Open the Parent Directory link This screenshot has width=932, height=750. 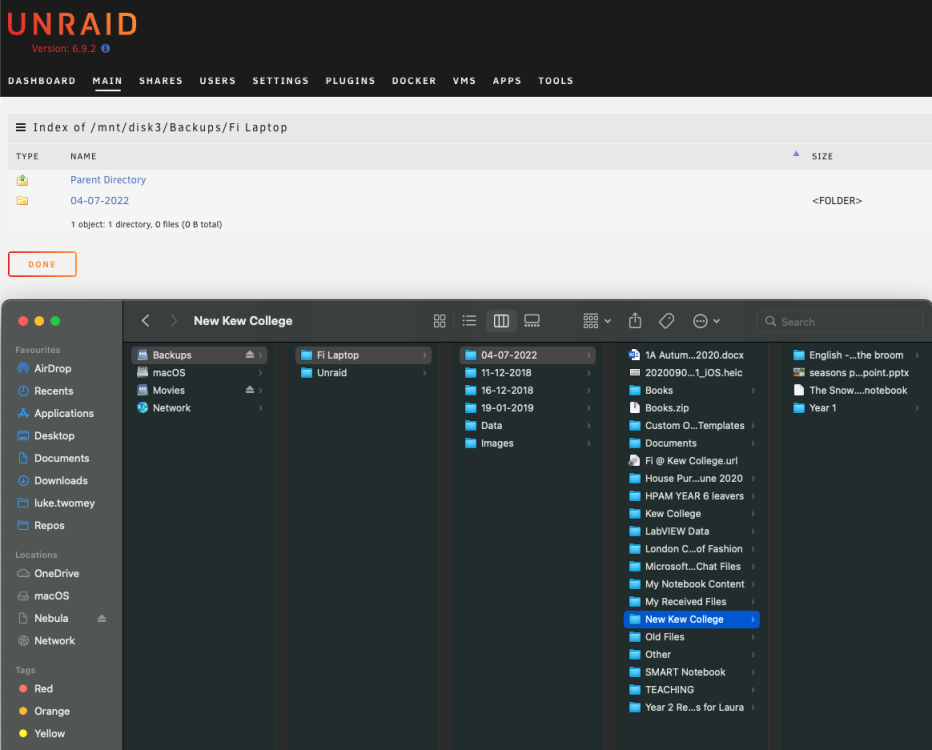(x=108, y=180)
